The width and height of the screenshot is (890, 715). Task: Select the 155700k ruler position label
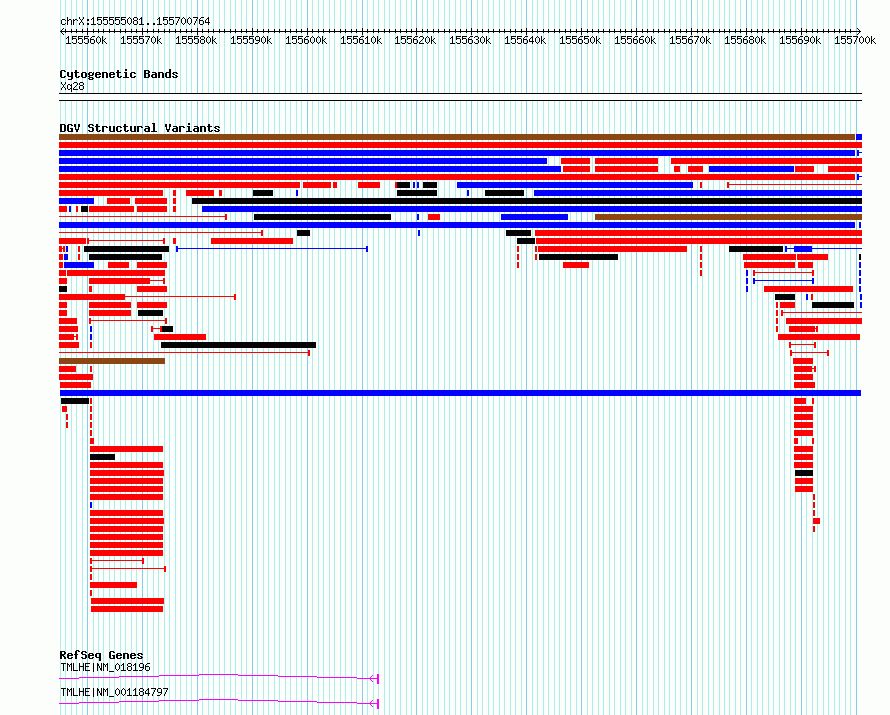pyautogui.click(x=855, y=40)
